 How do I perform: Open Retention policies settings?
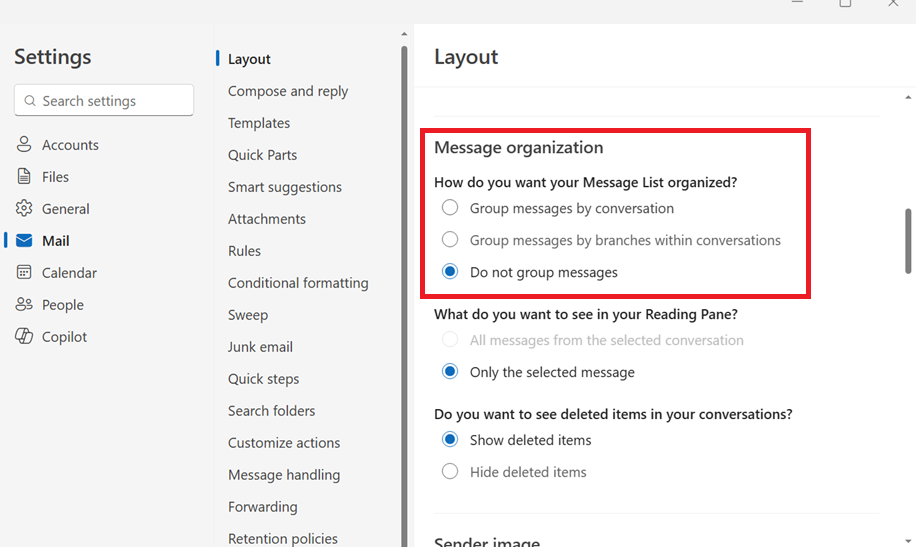283,538
